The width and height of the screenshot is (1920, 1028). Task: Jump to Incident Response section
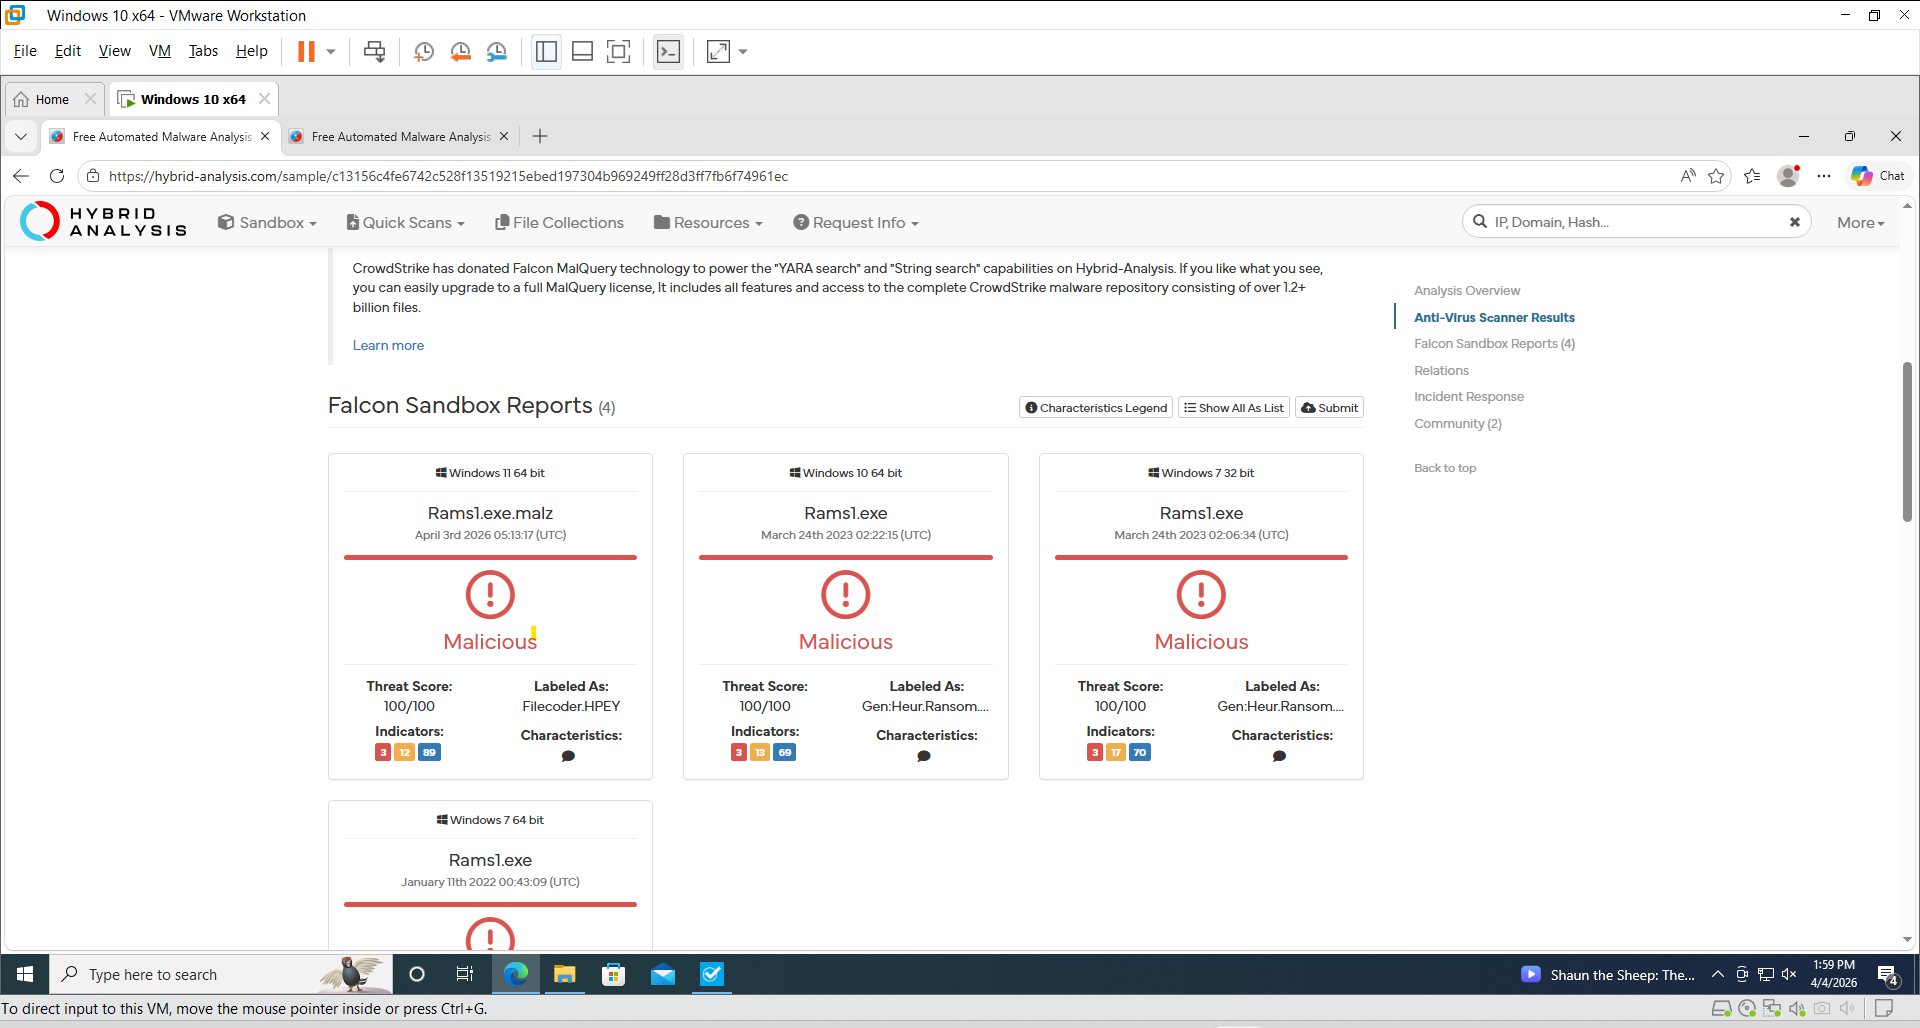(x=1469, y=396)
